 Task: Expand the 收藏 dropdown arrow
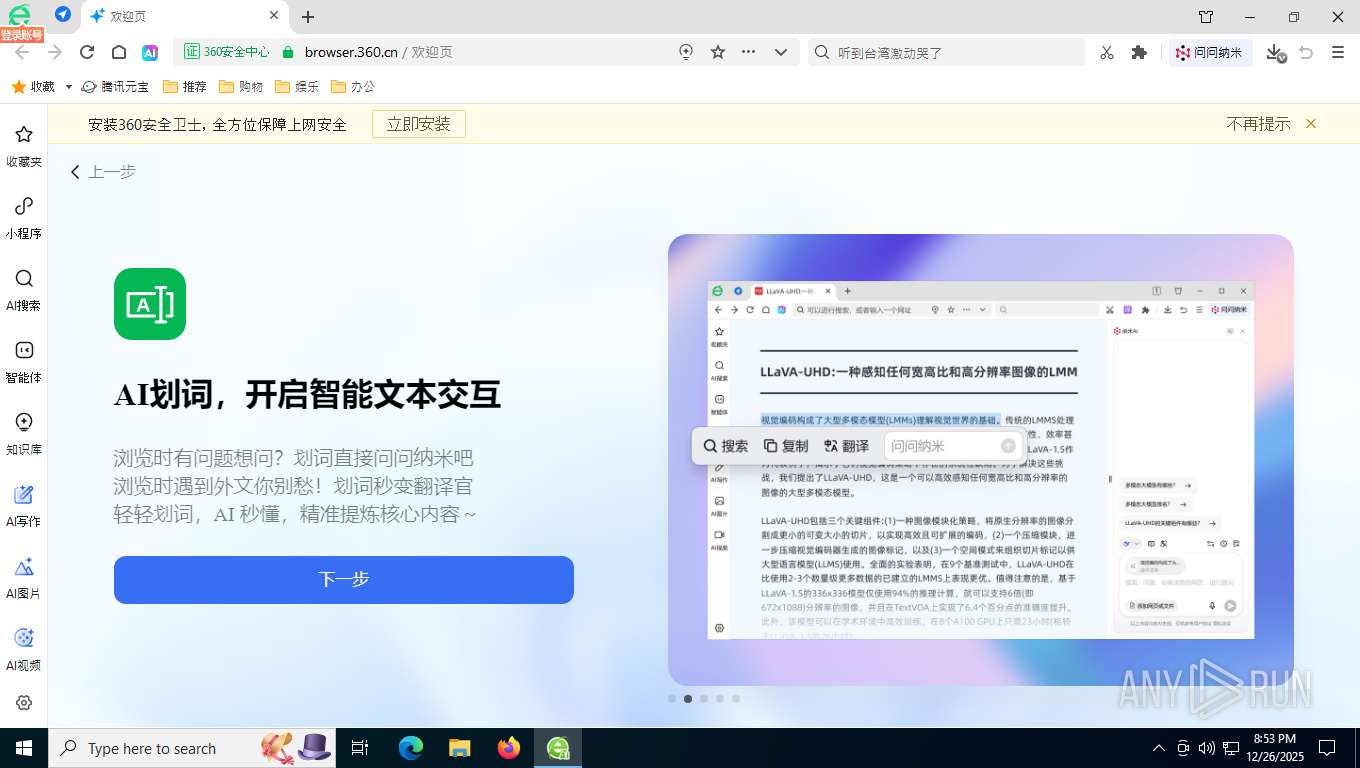point(68,87)
